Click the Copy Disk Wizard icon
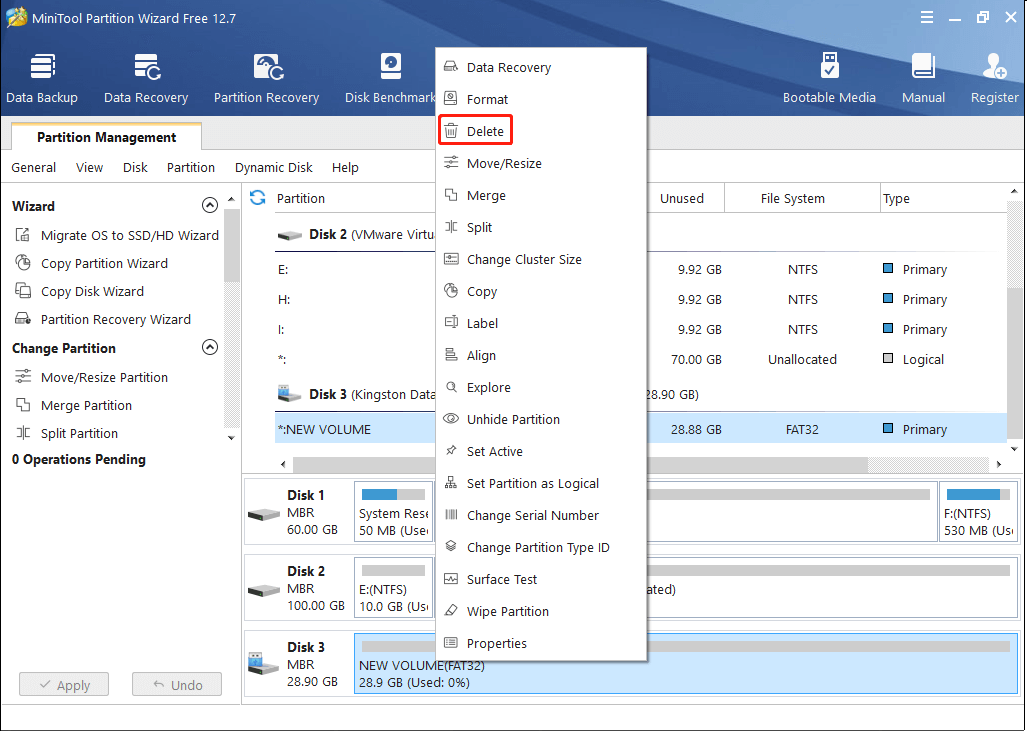1027x731 pixels. tap(23, 291)
